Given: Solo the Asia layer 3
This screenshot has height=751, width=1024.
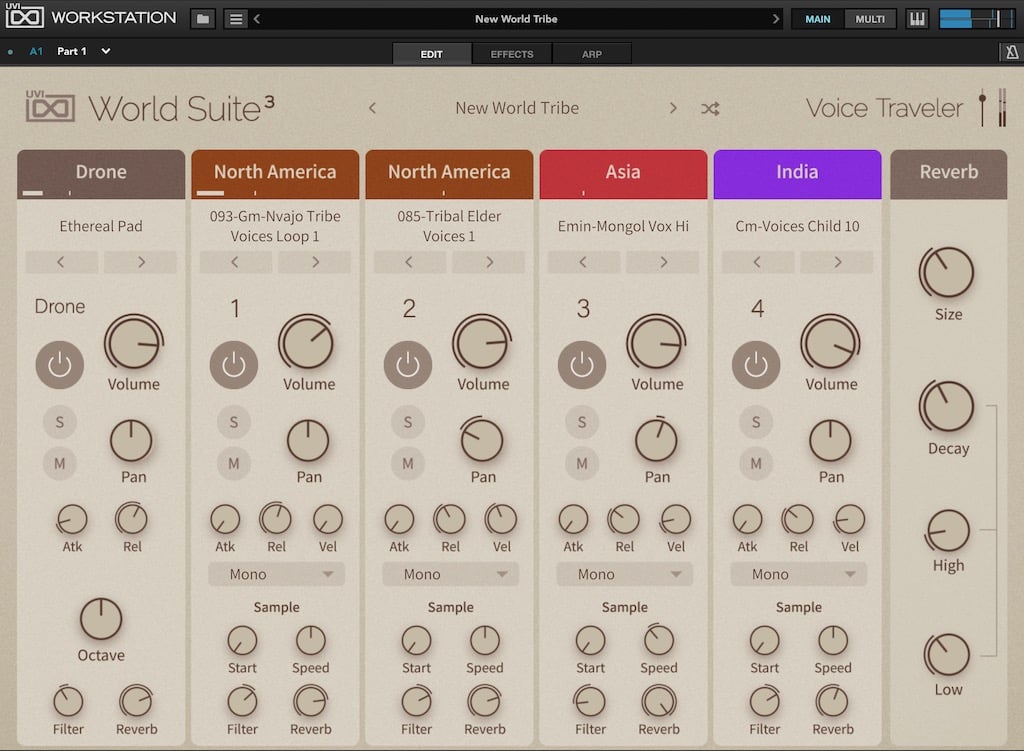Looking at the screenshot, I should 582,422.
